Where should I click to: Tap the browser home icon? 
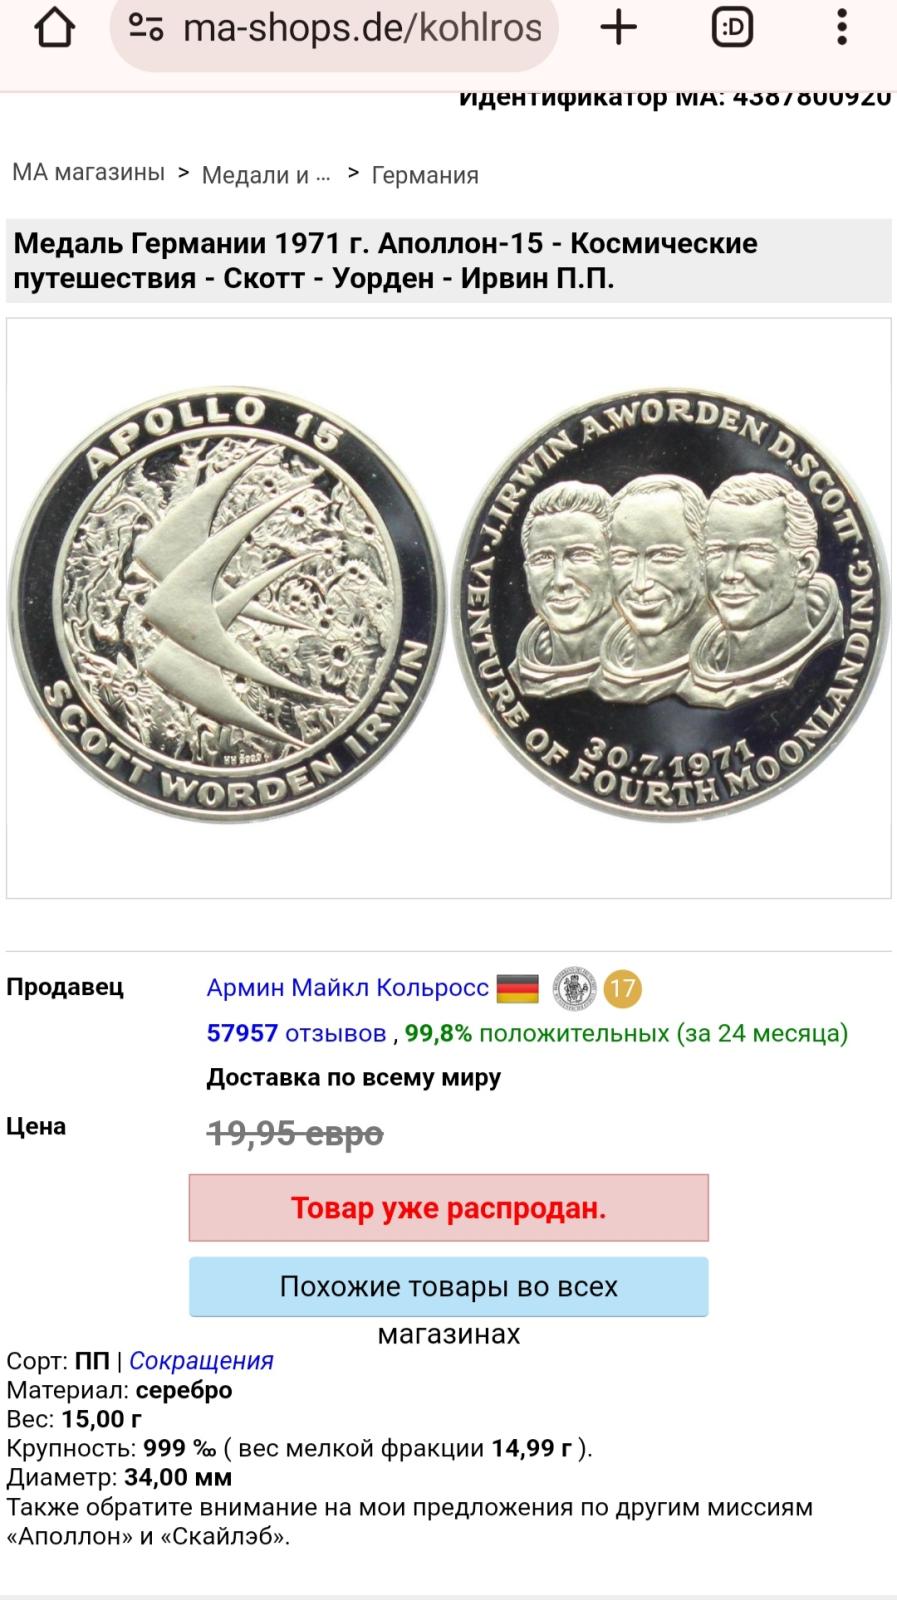pos(54,28)
